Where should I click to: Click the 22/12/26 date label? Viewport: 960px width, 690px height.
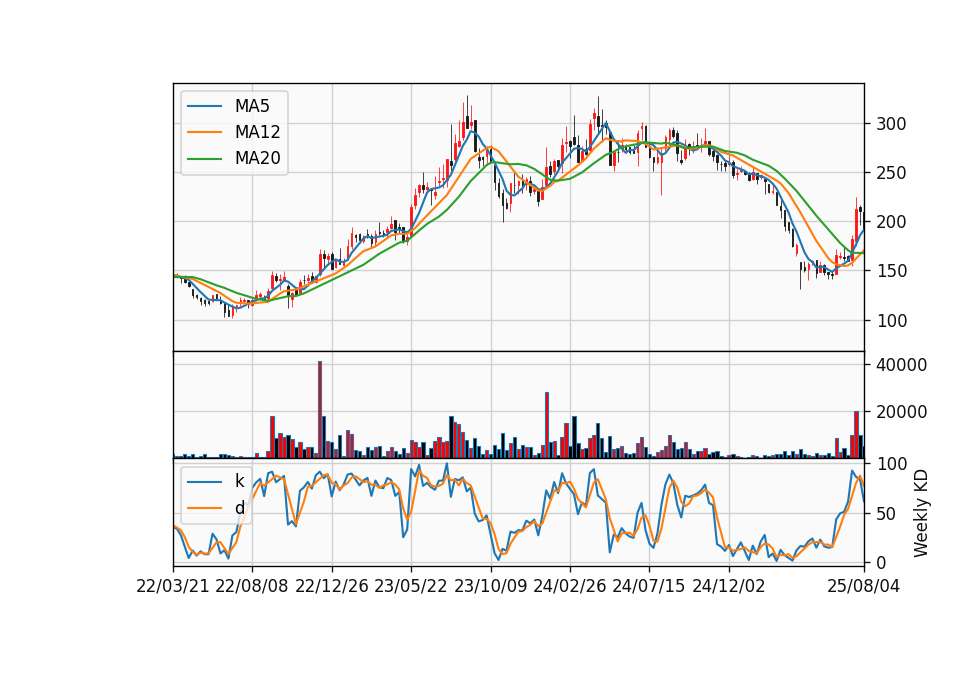(332, 587)
